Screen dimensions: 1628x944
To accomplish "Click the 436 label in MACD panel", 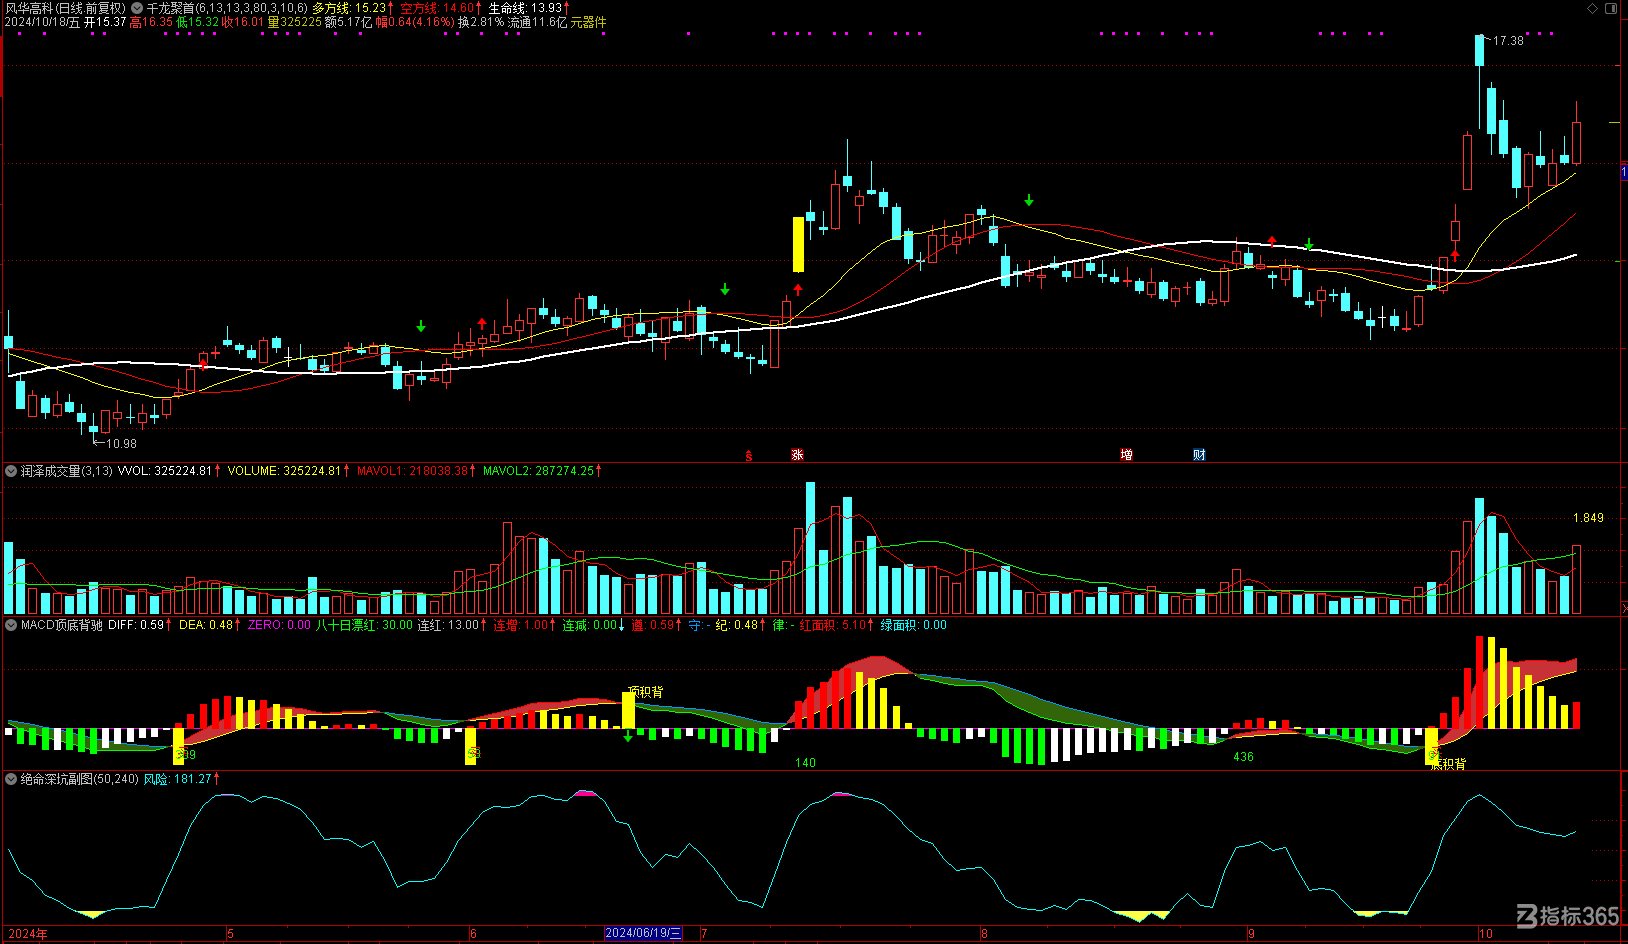I will pyautogui.click(x=1243, y=757).
